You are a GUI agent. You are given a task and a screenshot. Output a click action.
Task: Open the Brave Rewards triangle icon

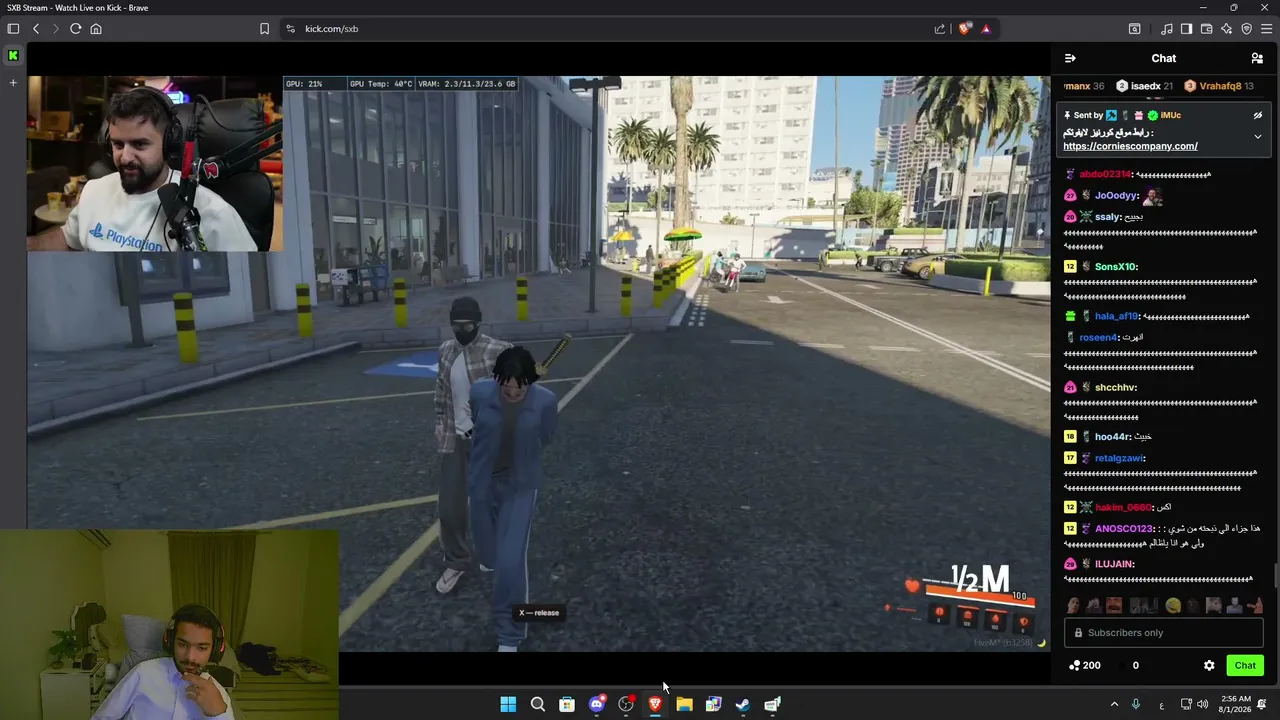[x=986, y=29]
